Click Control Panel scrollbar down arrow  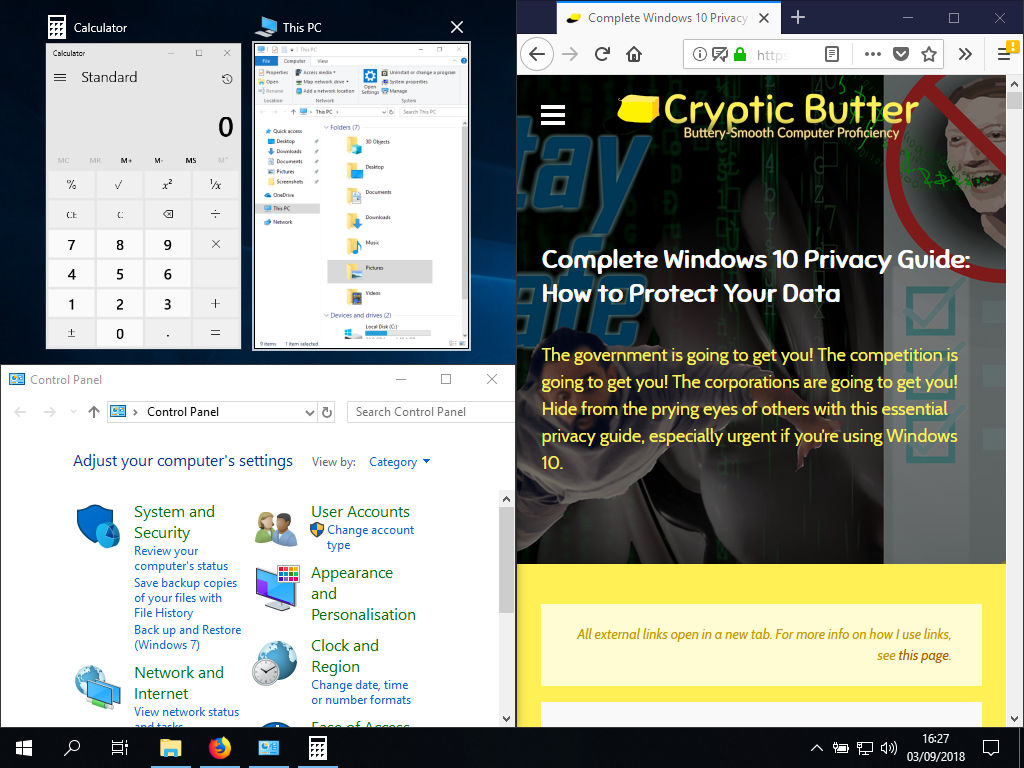tap(506, 718)
